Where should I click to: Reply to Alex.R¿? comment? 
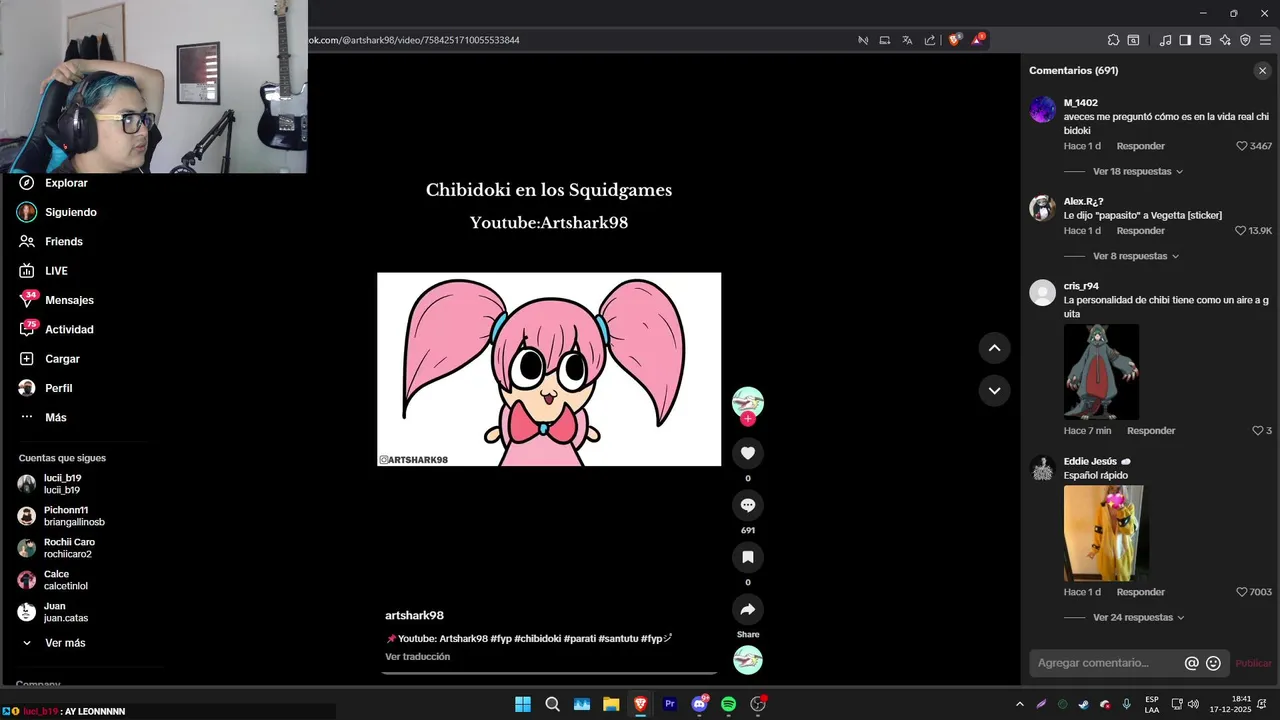point(1140,231)
